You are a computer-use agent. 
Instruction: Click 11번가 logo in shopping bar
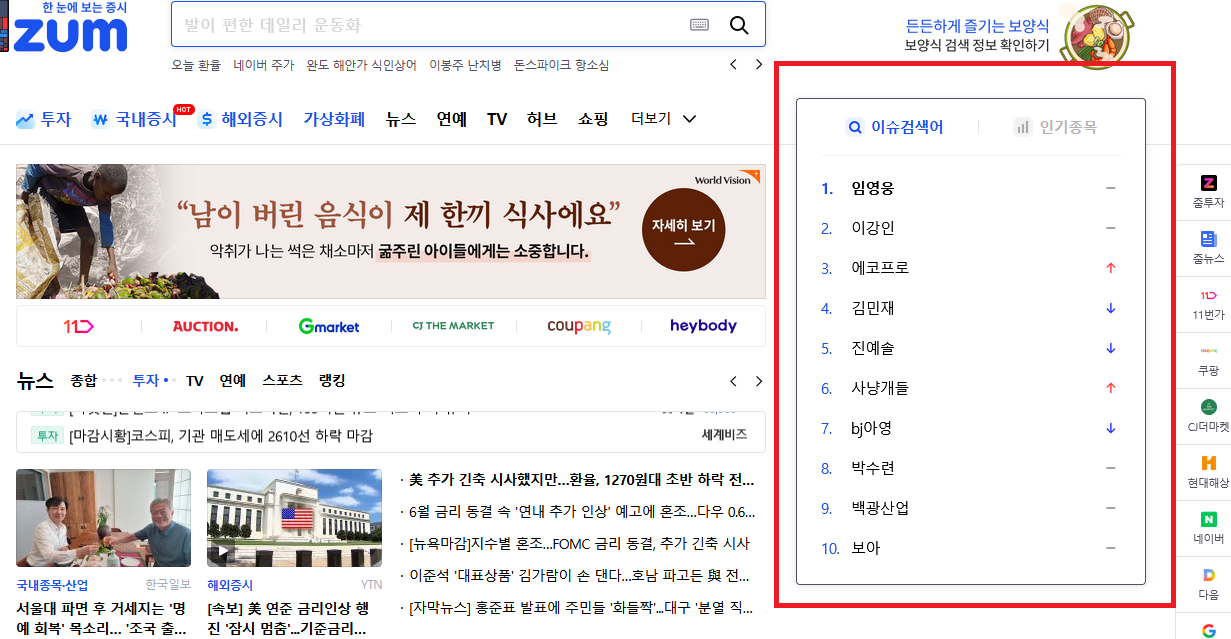coord(78,326)
